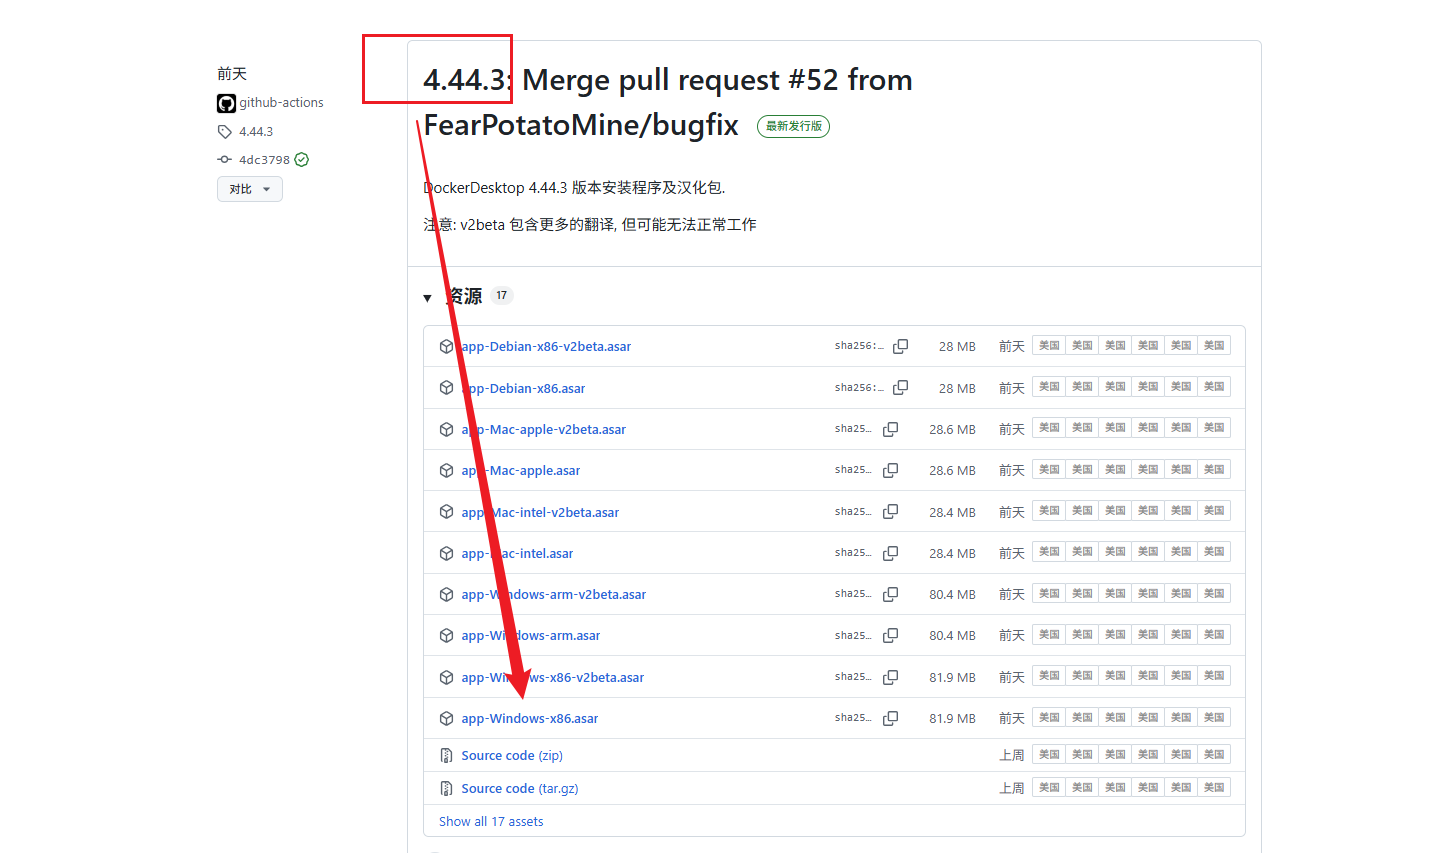The width and height of the screenshot is (1451, 853).
Task: Download app-Mac-apple-v2beta.asar
Action: pos(543,429)
